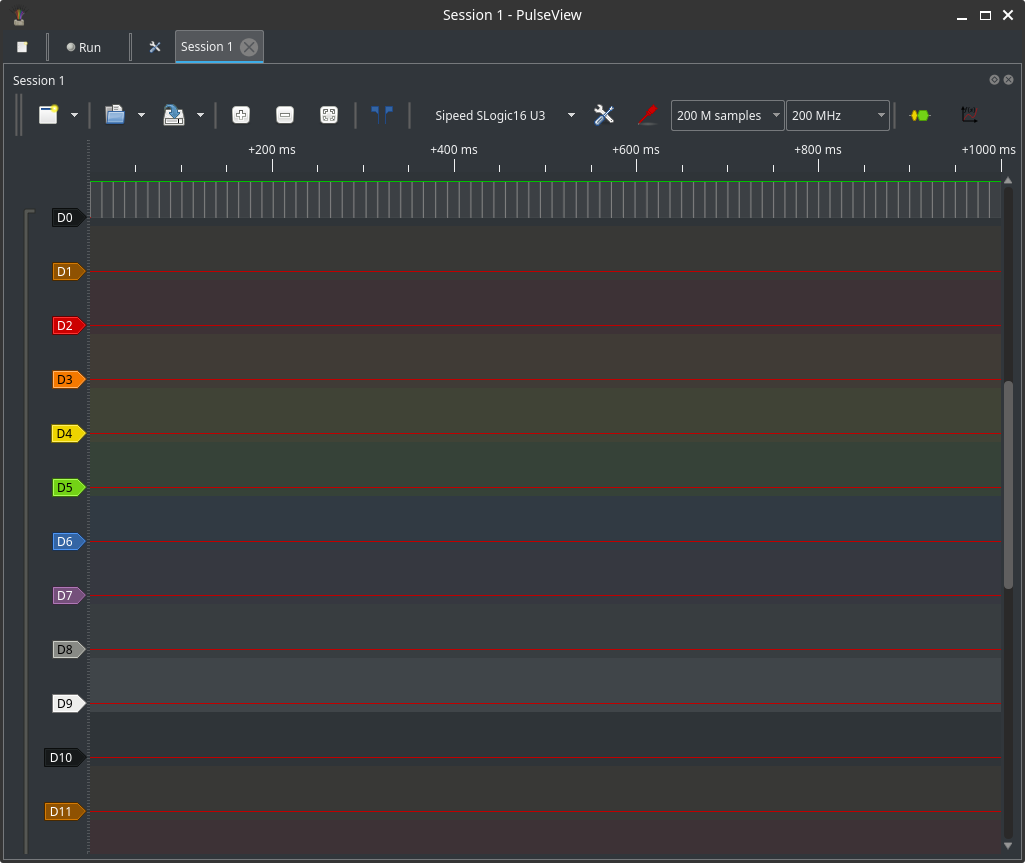Click the new session icon
This screenshot has width=1025, height=863.
point(49,115)
